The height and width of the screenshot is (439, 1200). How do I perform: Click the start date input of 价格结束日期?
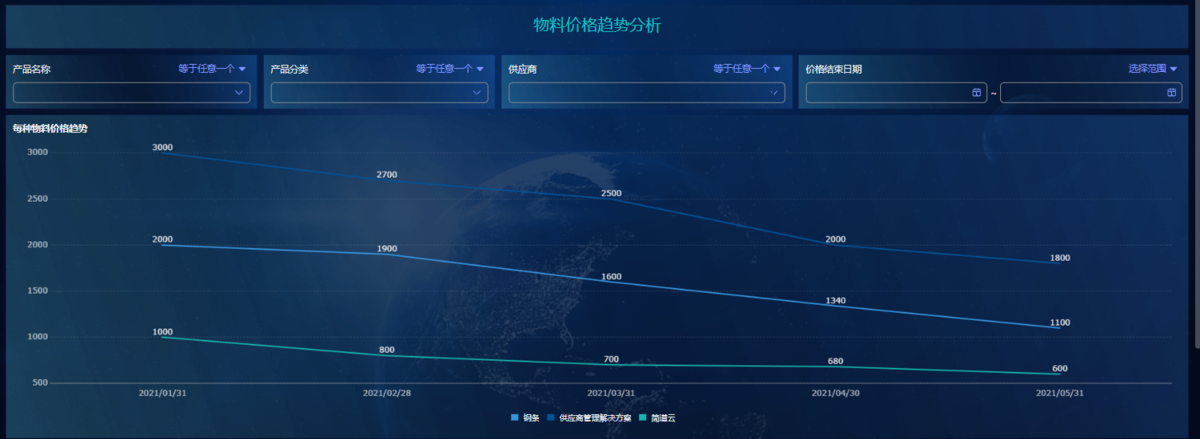click(x=896, y=93)
